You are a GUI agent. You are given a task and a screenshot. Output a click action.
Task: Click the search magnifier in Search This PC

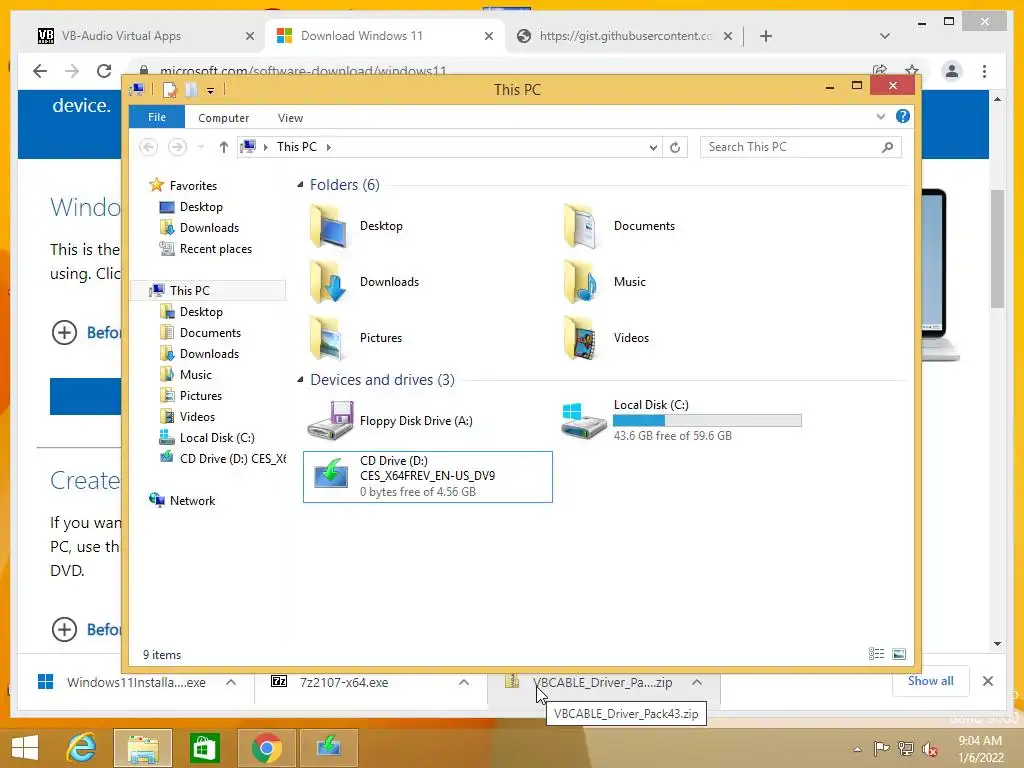point(888,147)
